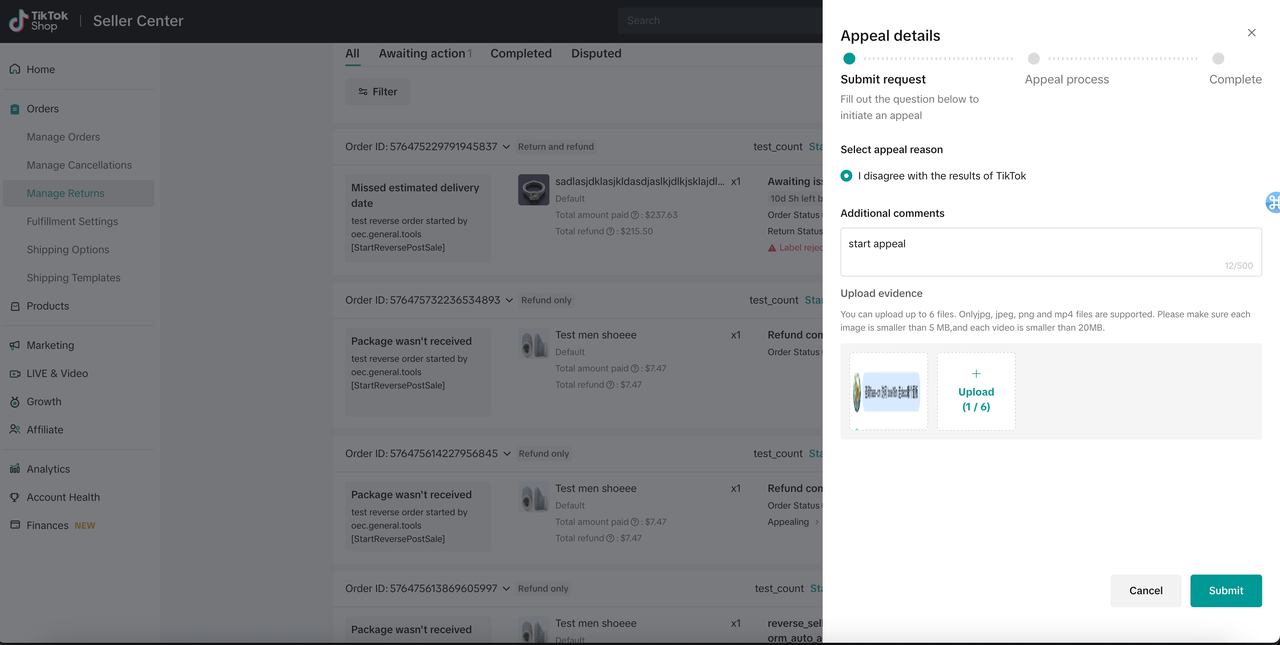Click the Growth icon in sidebar
The width and height of the screenshot is (1280, 645).
tap(15, 402)
